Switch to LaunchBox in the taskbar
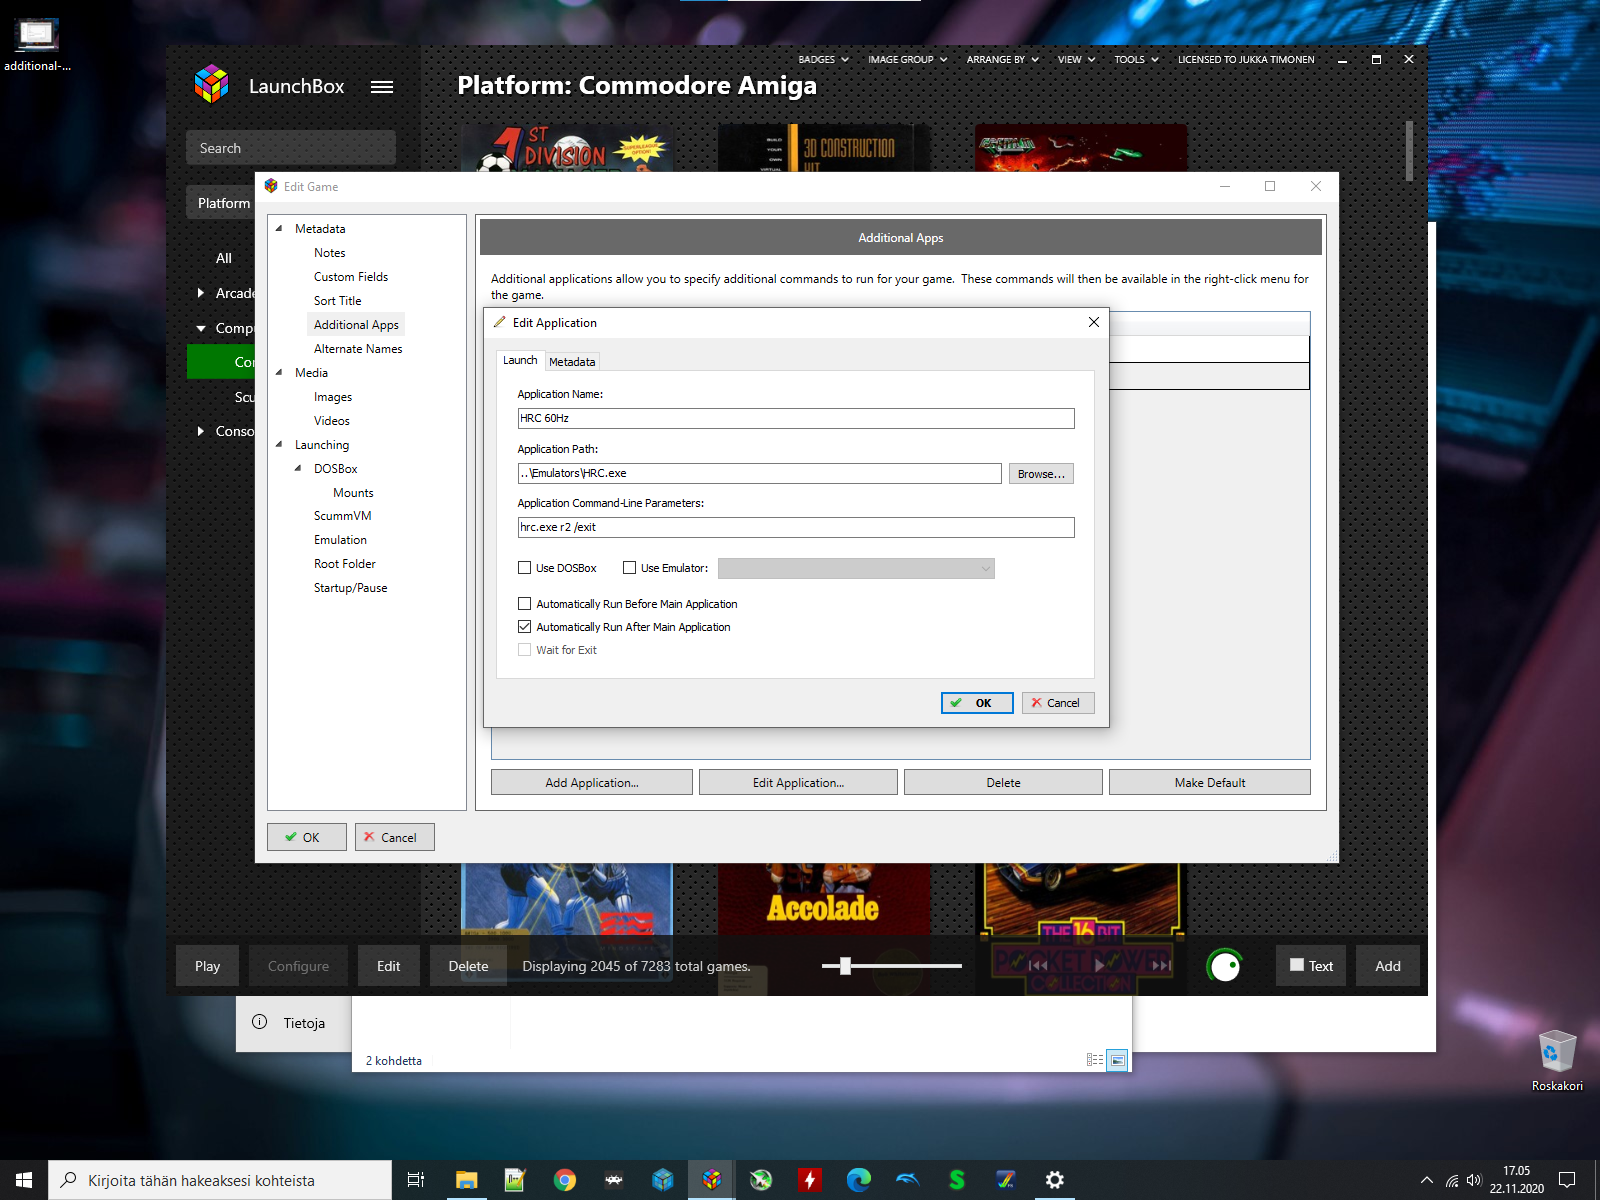1600x1200 pixels. click(712, 1180)
